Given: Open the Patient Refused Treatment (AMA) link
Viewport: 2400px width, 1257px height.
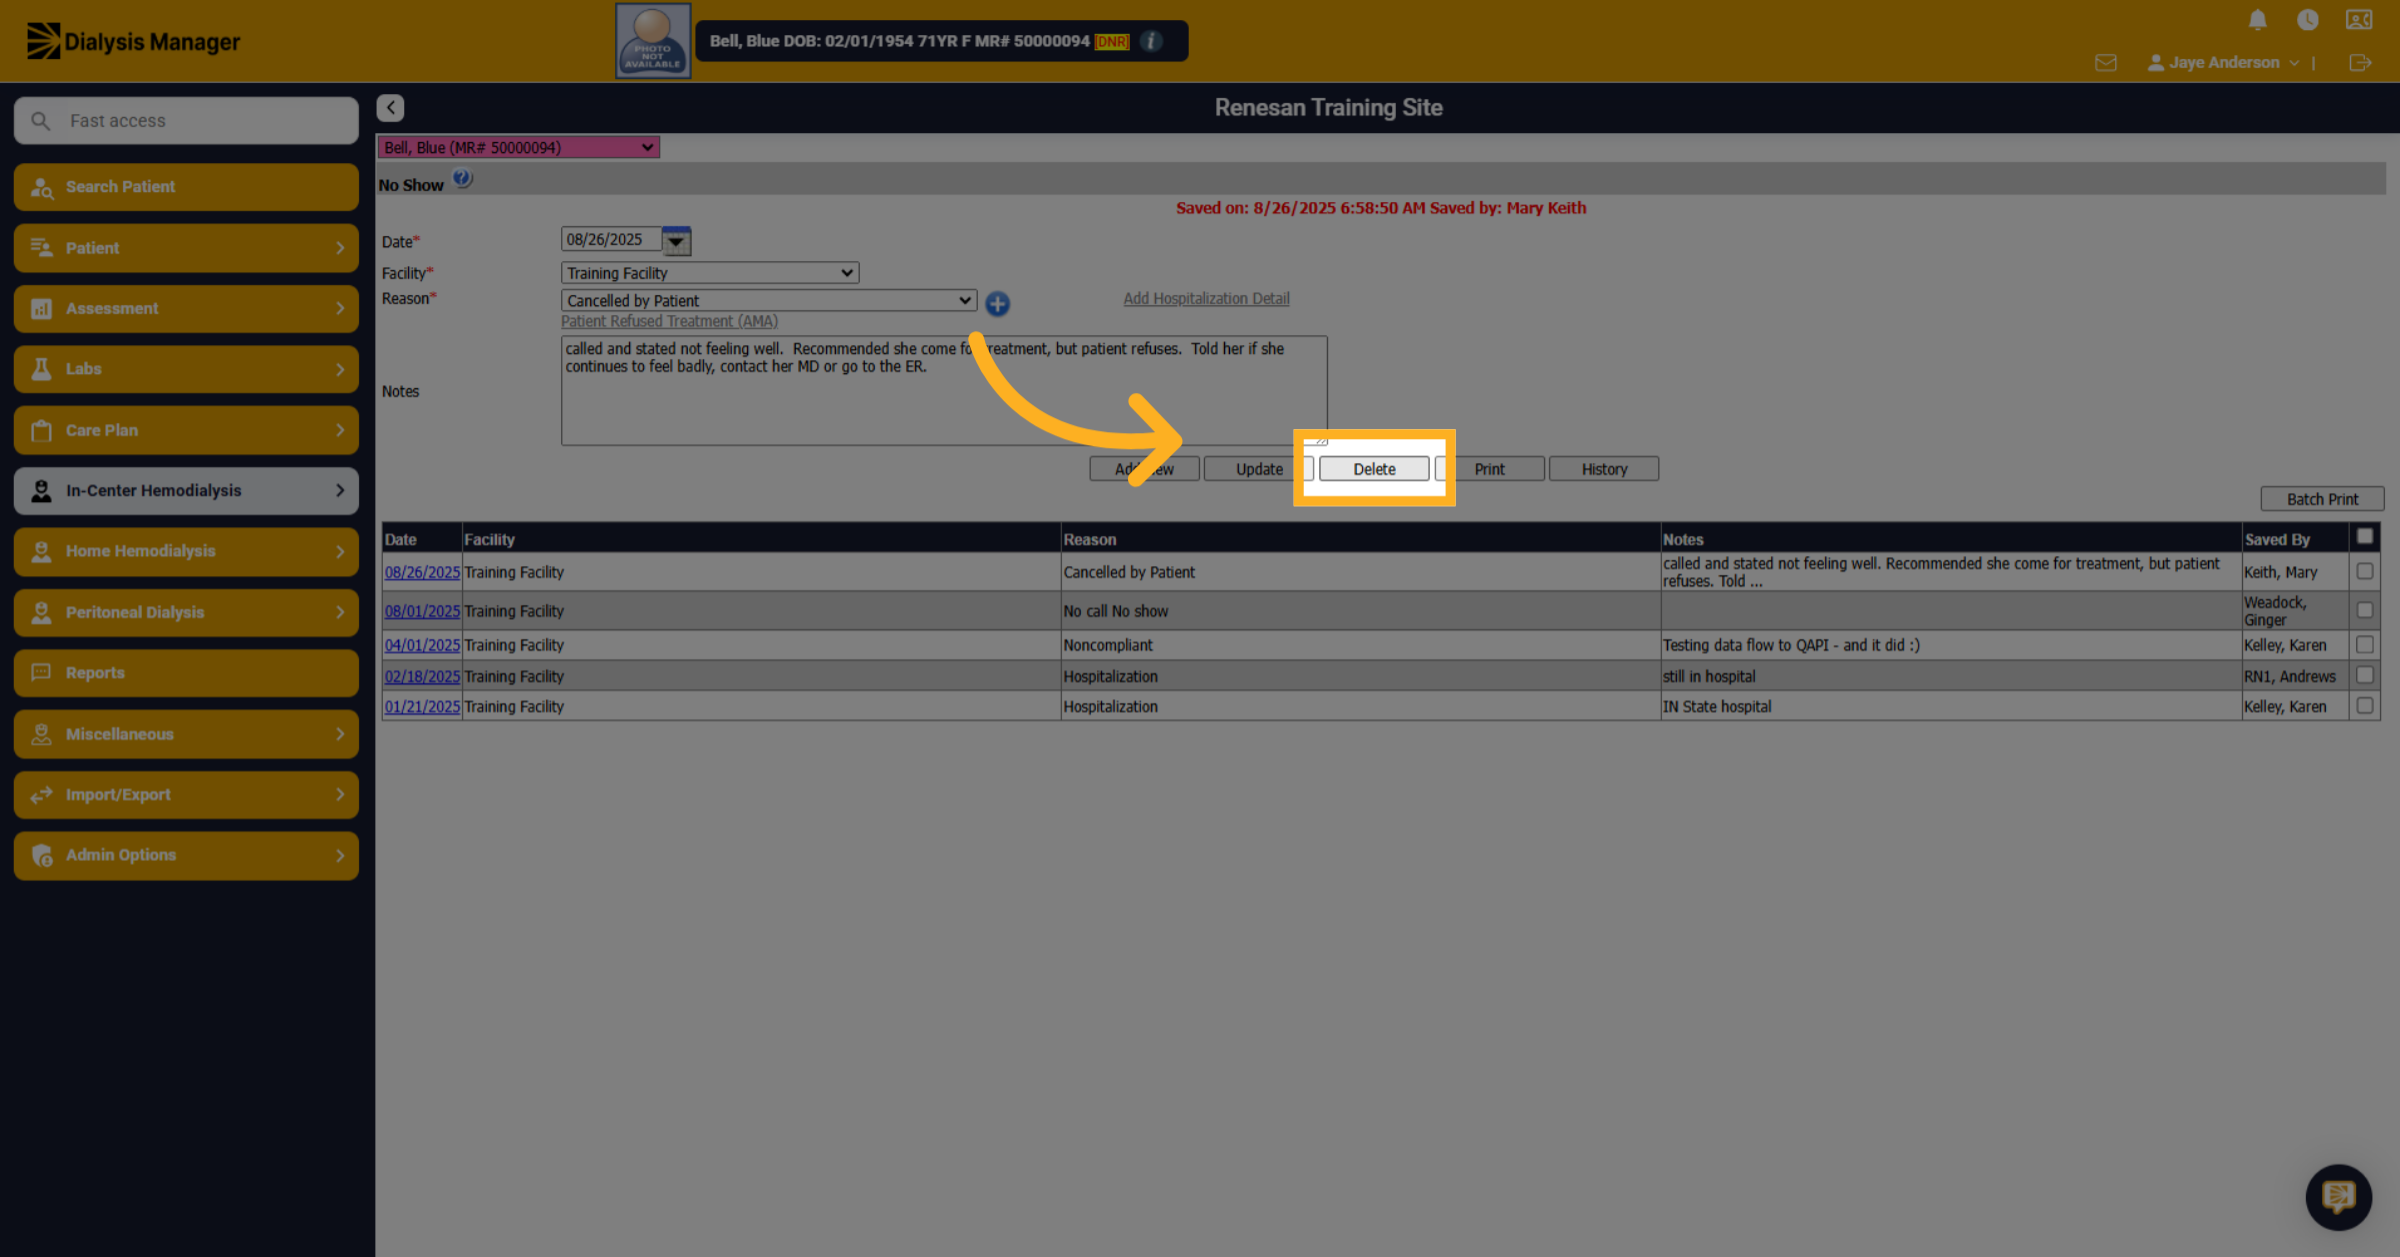Looking at the screenshot, I should [x=669, y=321].
